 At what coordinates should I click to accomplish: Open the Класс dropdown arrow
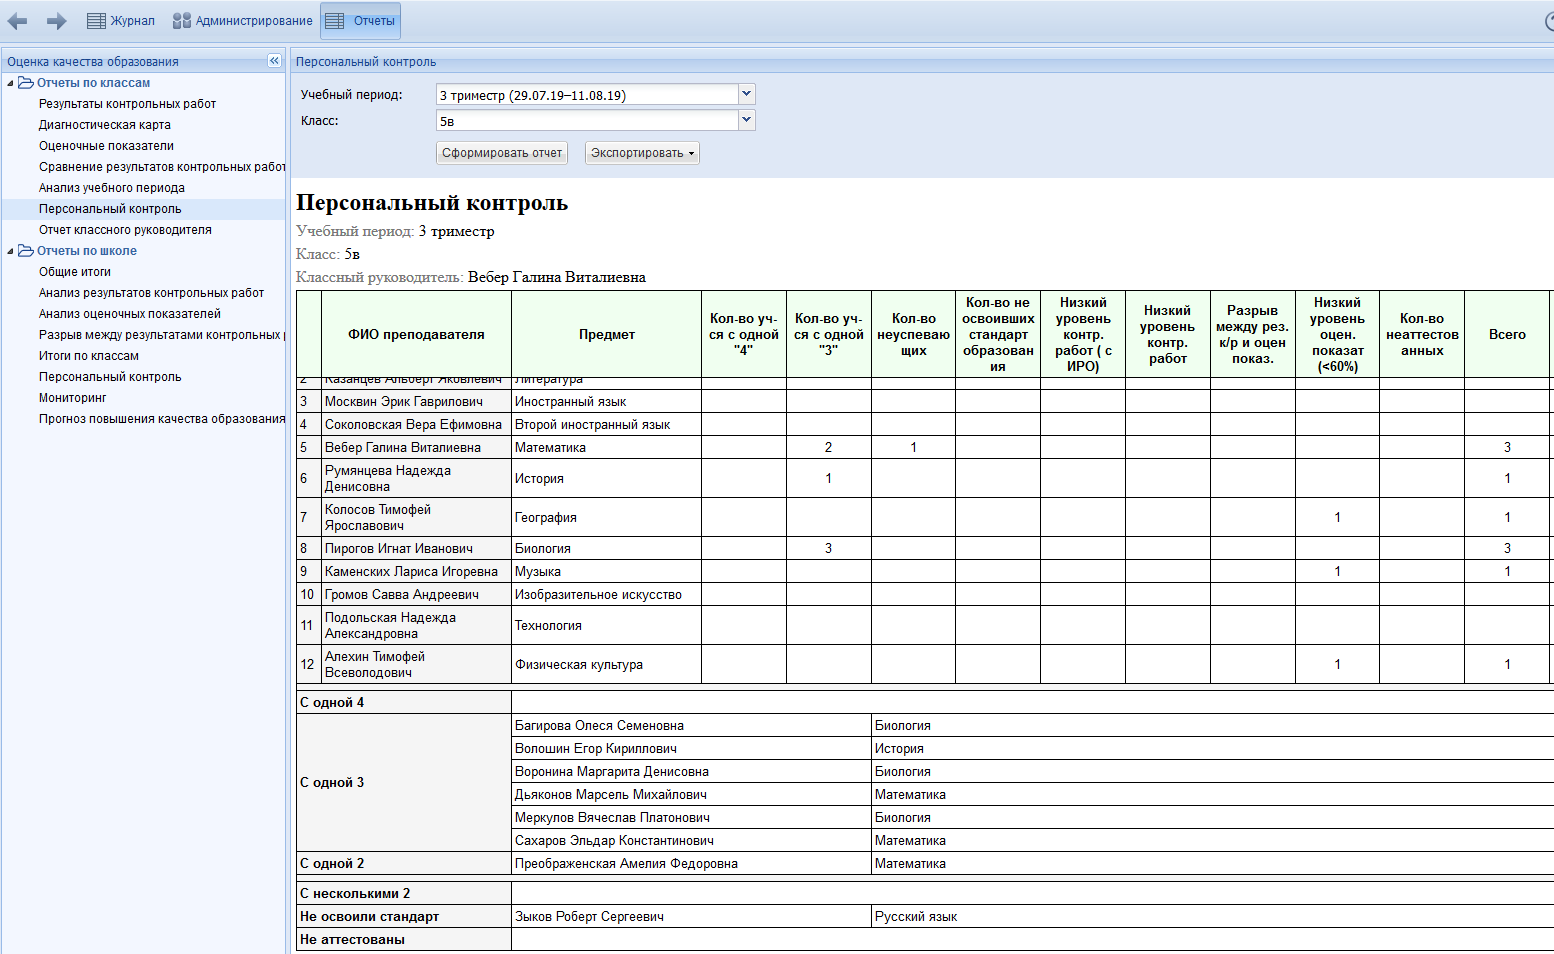tap(746, 120)
